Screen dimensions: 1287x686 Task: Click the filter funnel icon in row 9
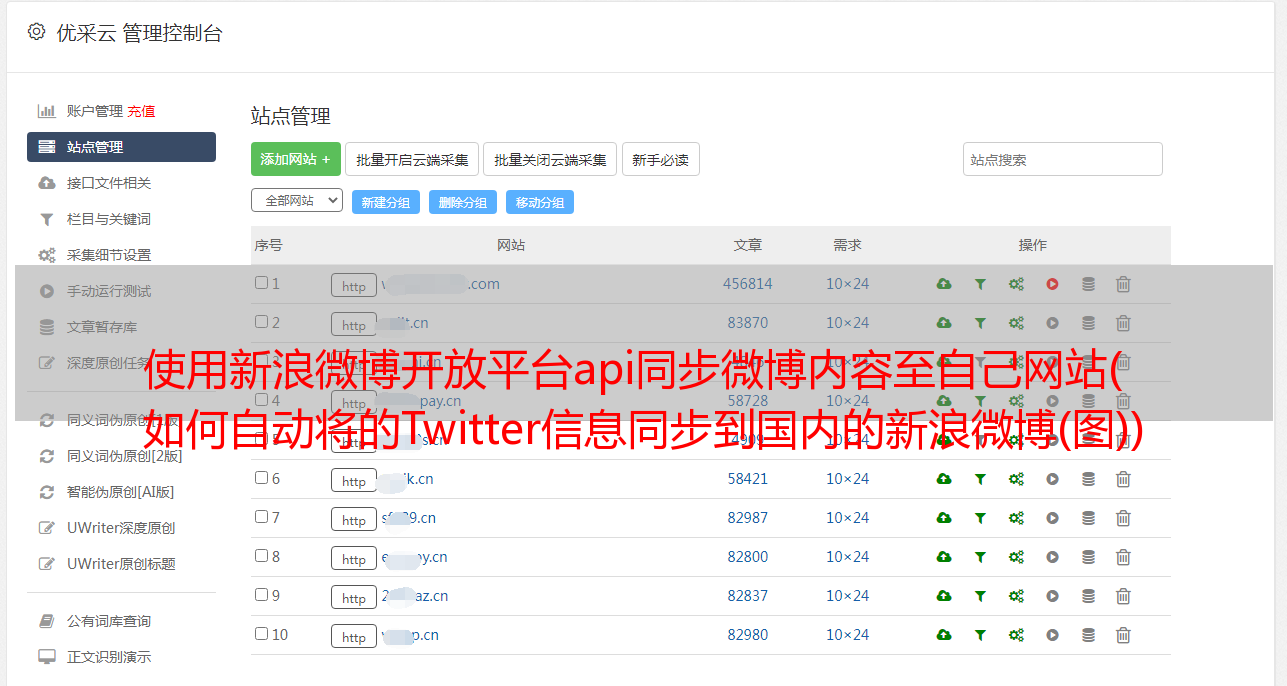(980, 596)
